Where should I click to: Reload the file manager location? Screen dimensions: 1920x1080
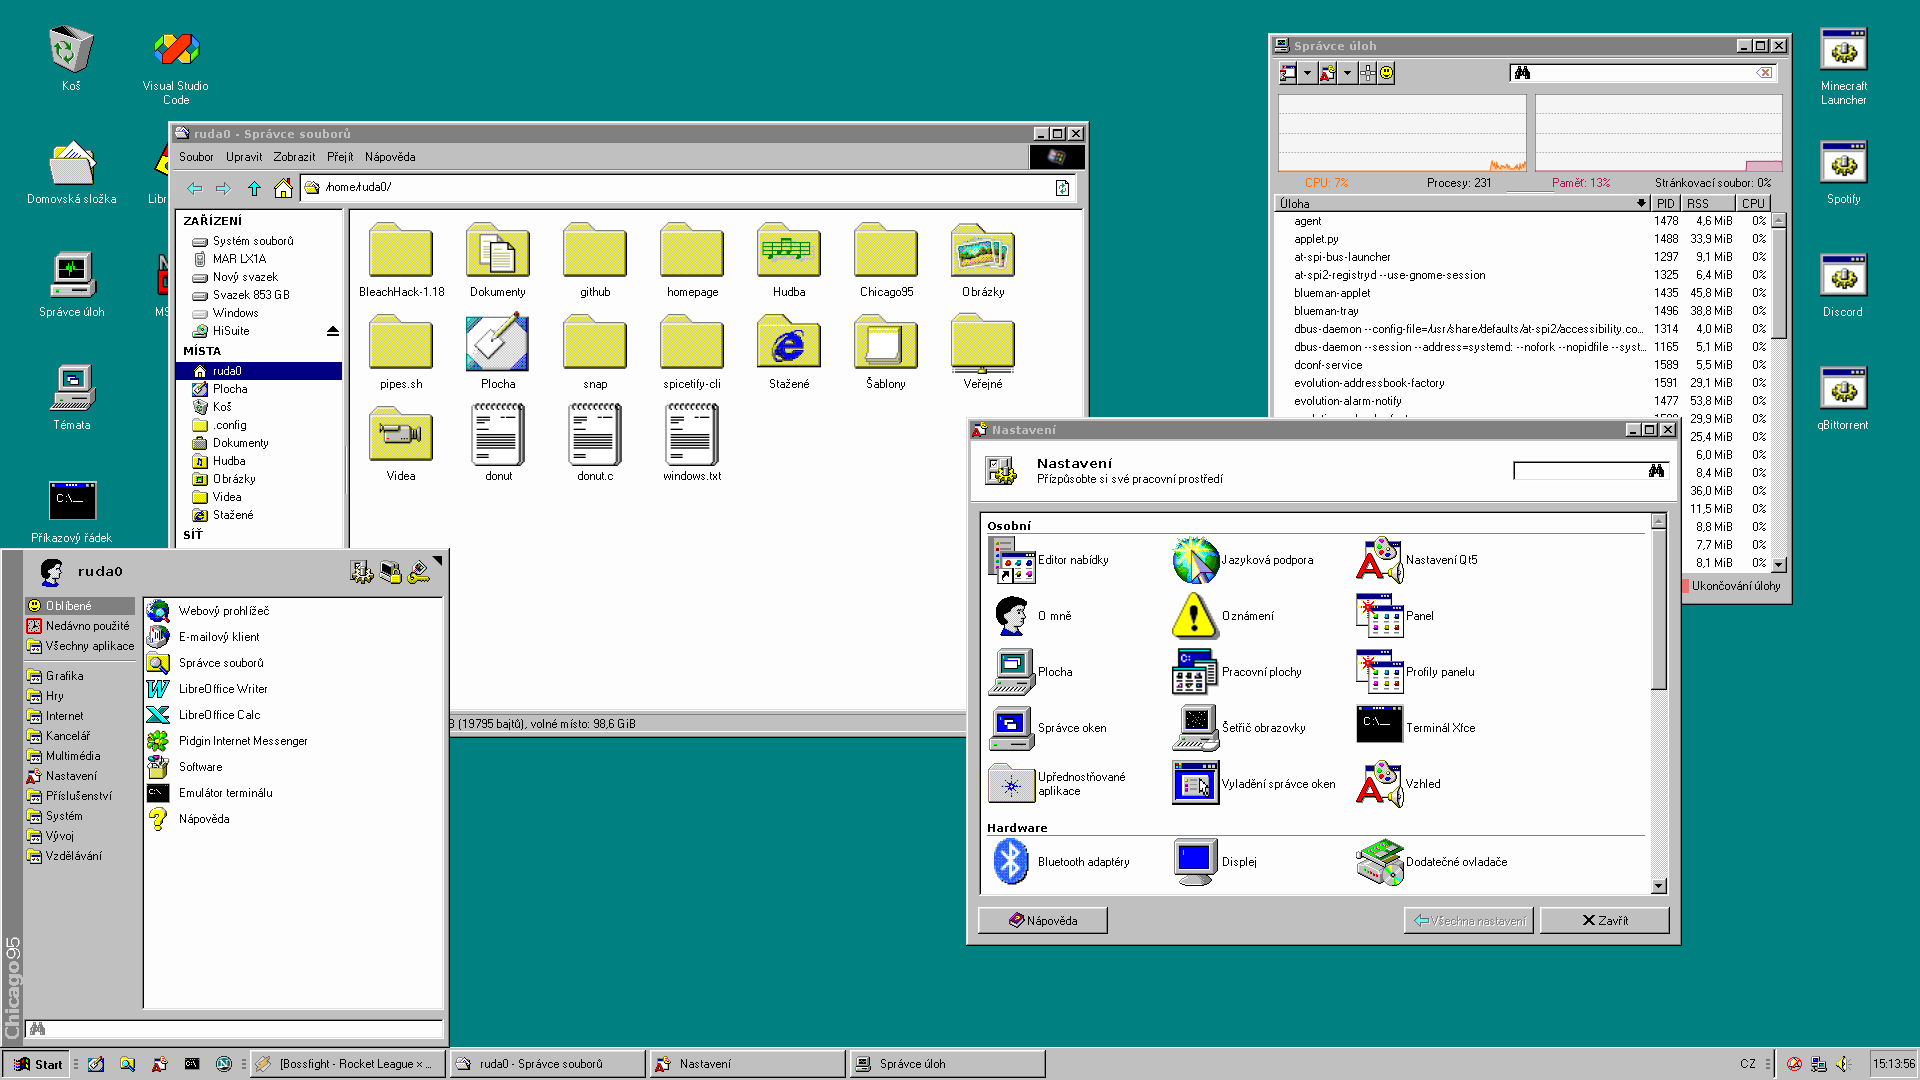point(1062,188)
